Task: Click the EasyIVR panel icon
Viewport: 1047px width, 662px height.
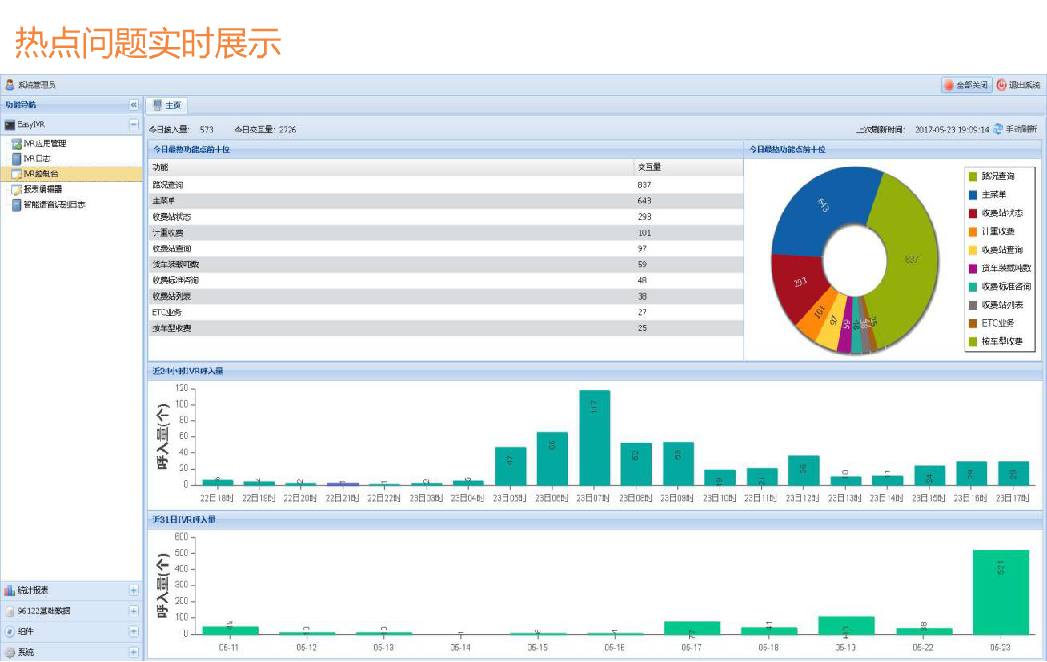Action: pyautogui.click(x=10, y=125)
